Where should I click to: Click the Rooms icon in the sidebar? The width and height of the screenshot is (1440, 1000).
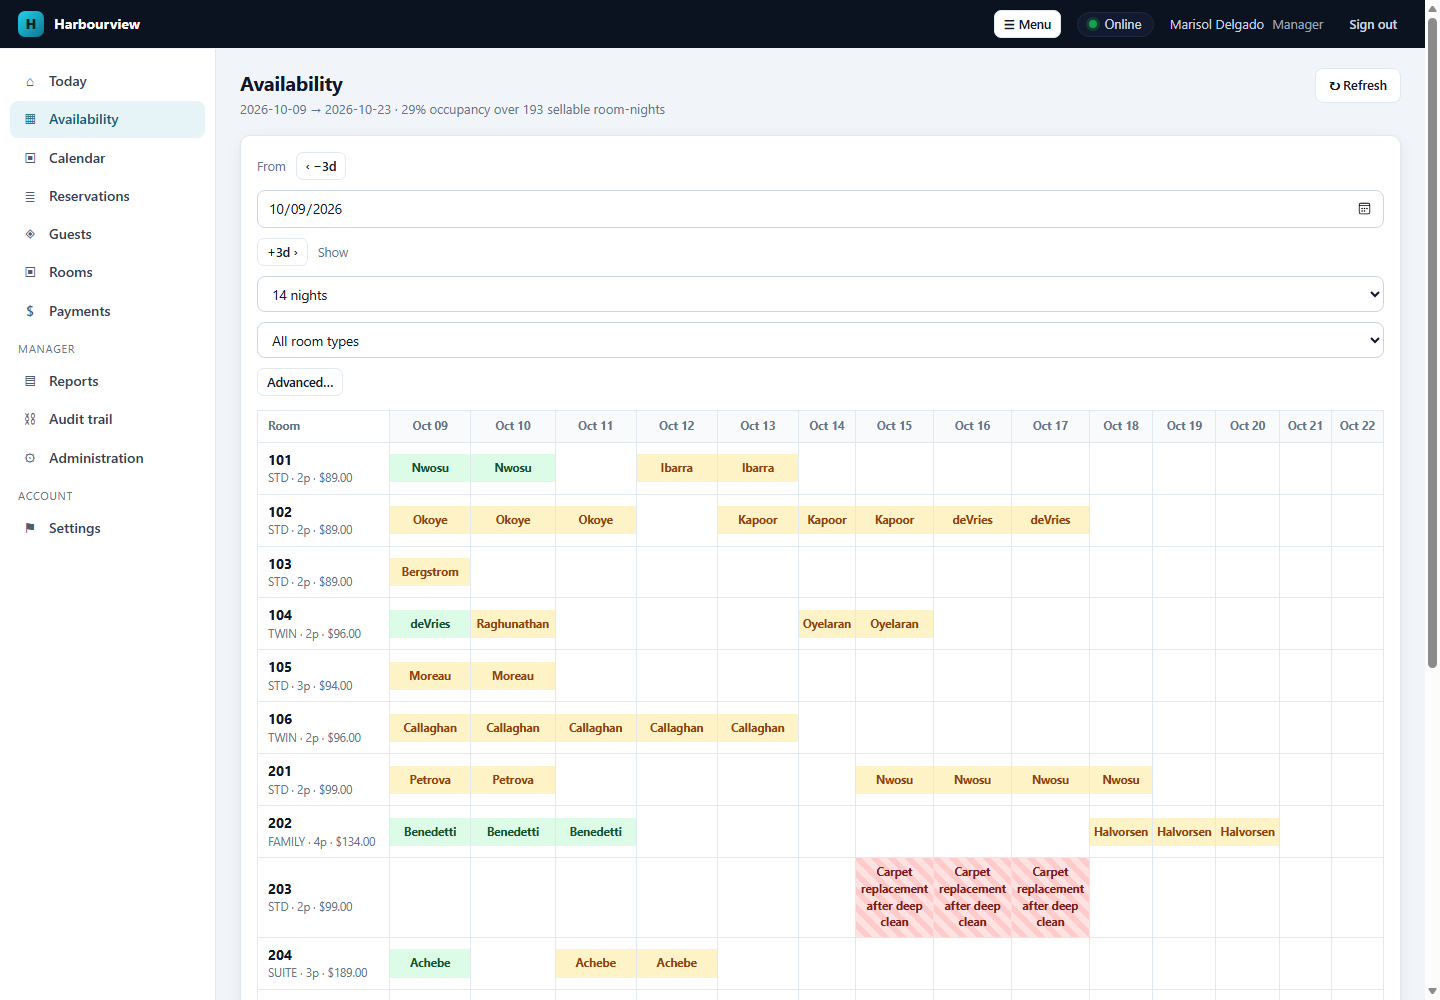pos(30,272)
